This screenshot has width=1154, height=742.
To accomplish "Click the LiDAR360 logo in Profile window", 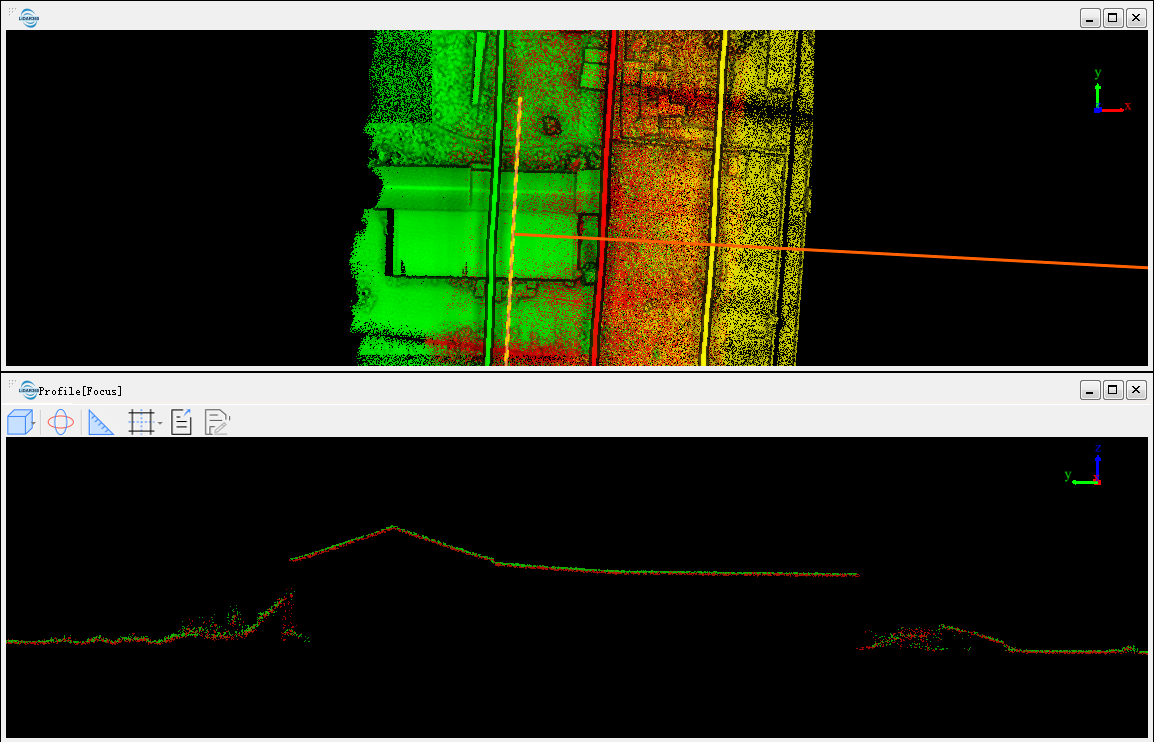I will pos(29,390).
